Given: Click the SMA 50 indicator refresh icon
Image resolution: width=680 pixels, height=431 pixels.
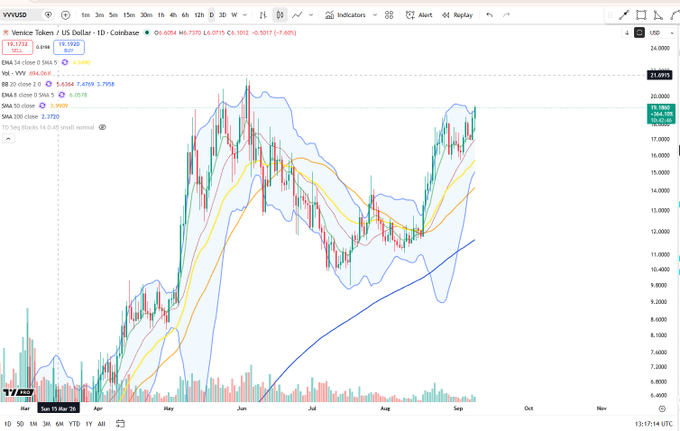Looking at the screenshot, I should click(x=42, y=106).
